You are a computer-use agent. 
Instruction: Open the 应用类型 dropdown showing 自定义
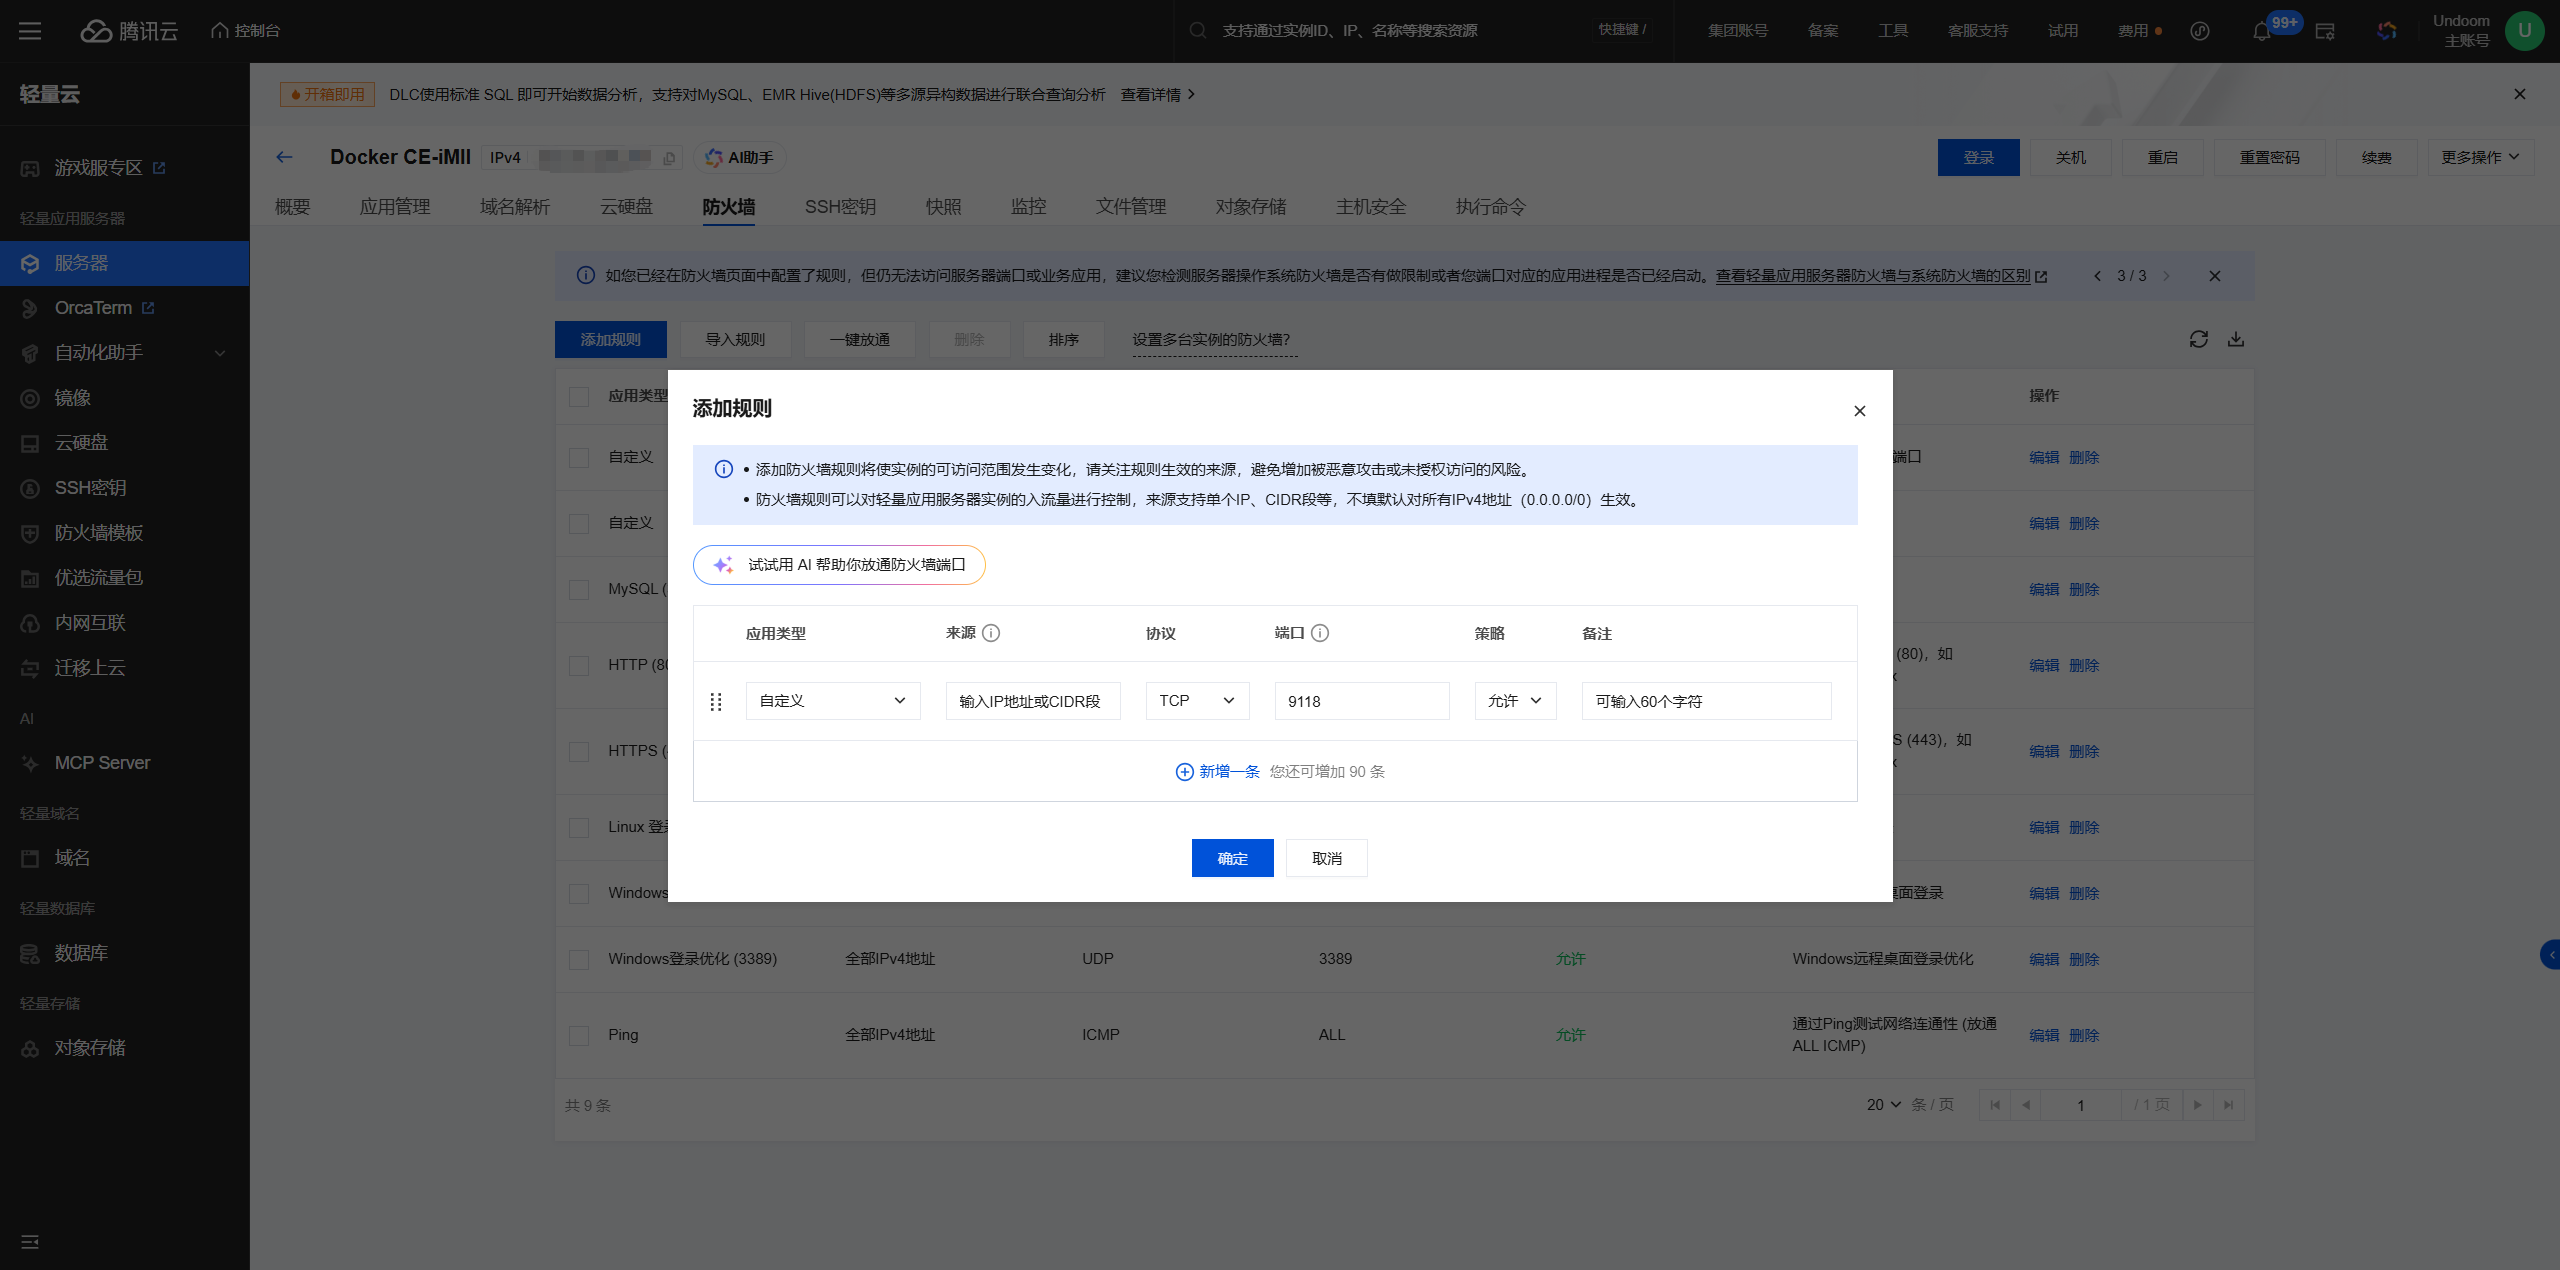click(832, 701)
